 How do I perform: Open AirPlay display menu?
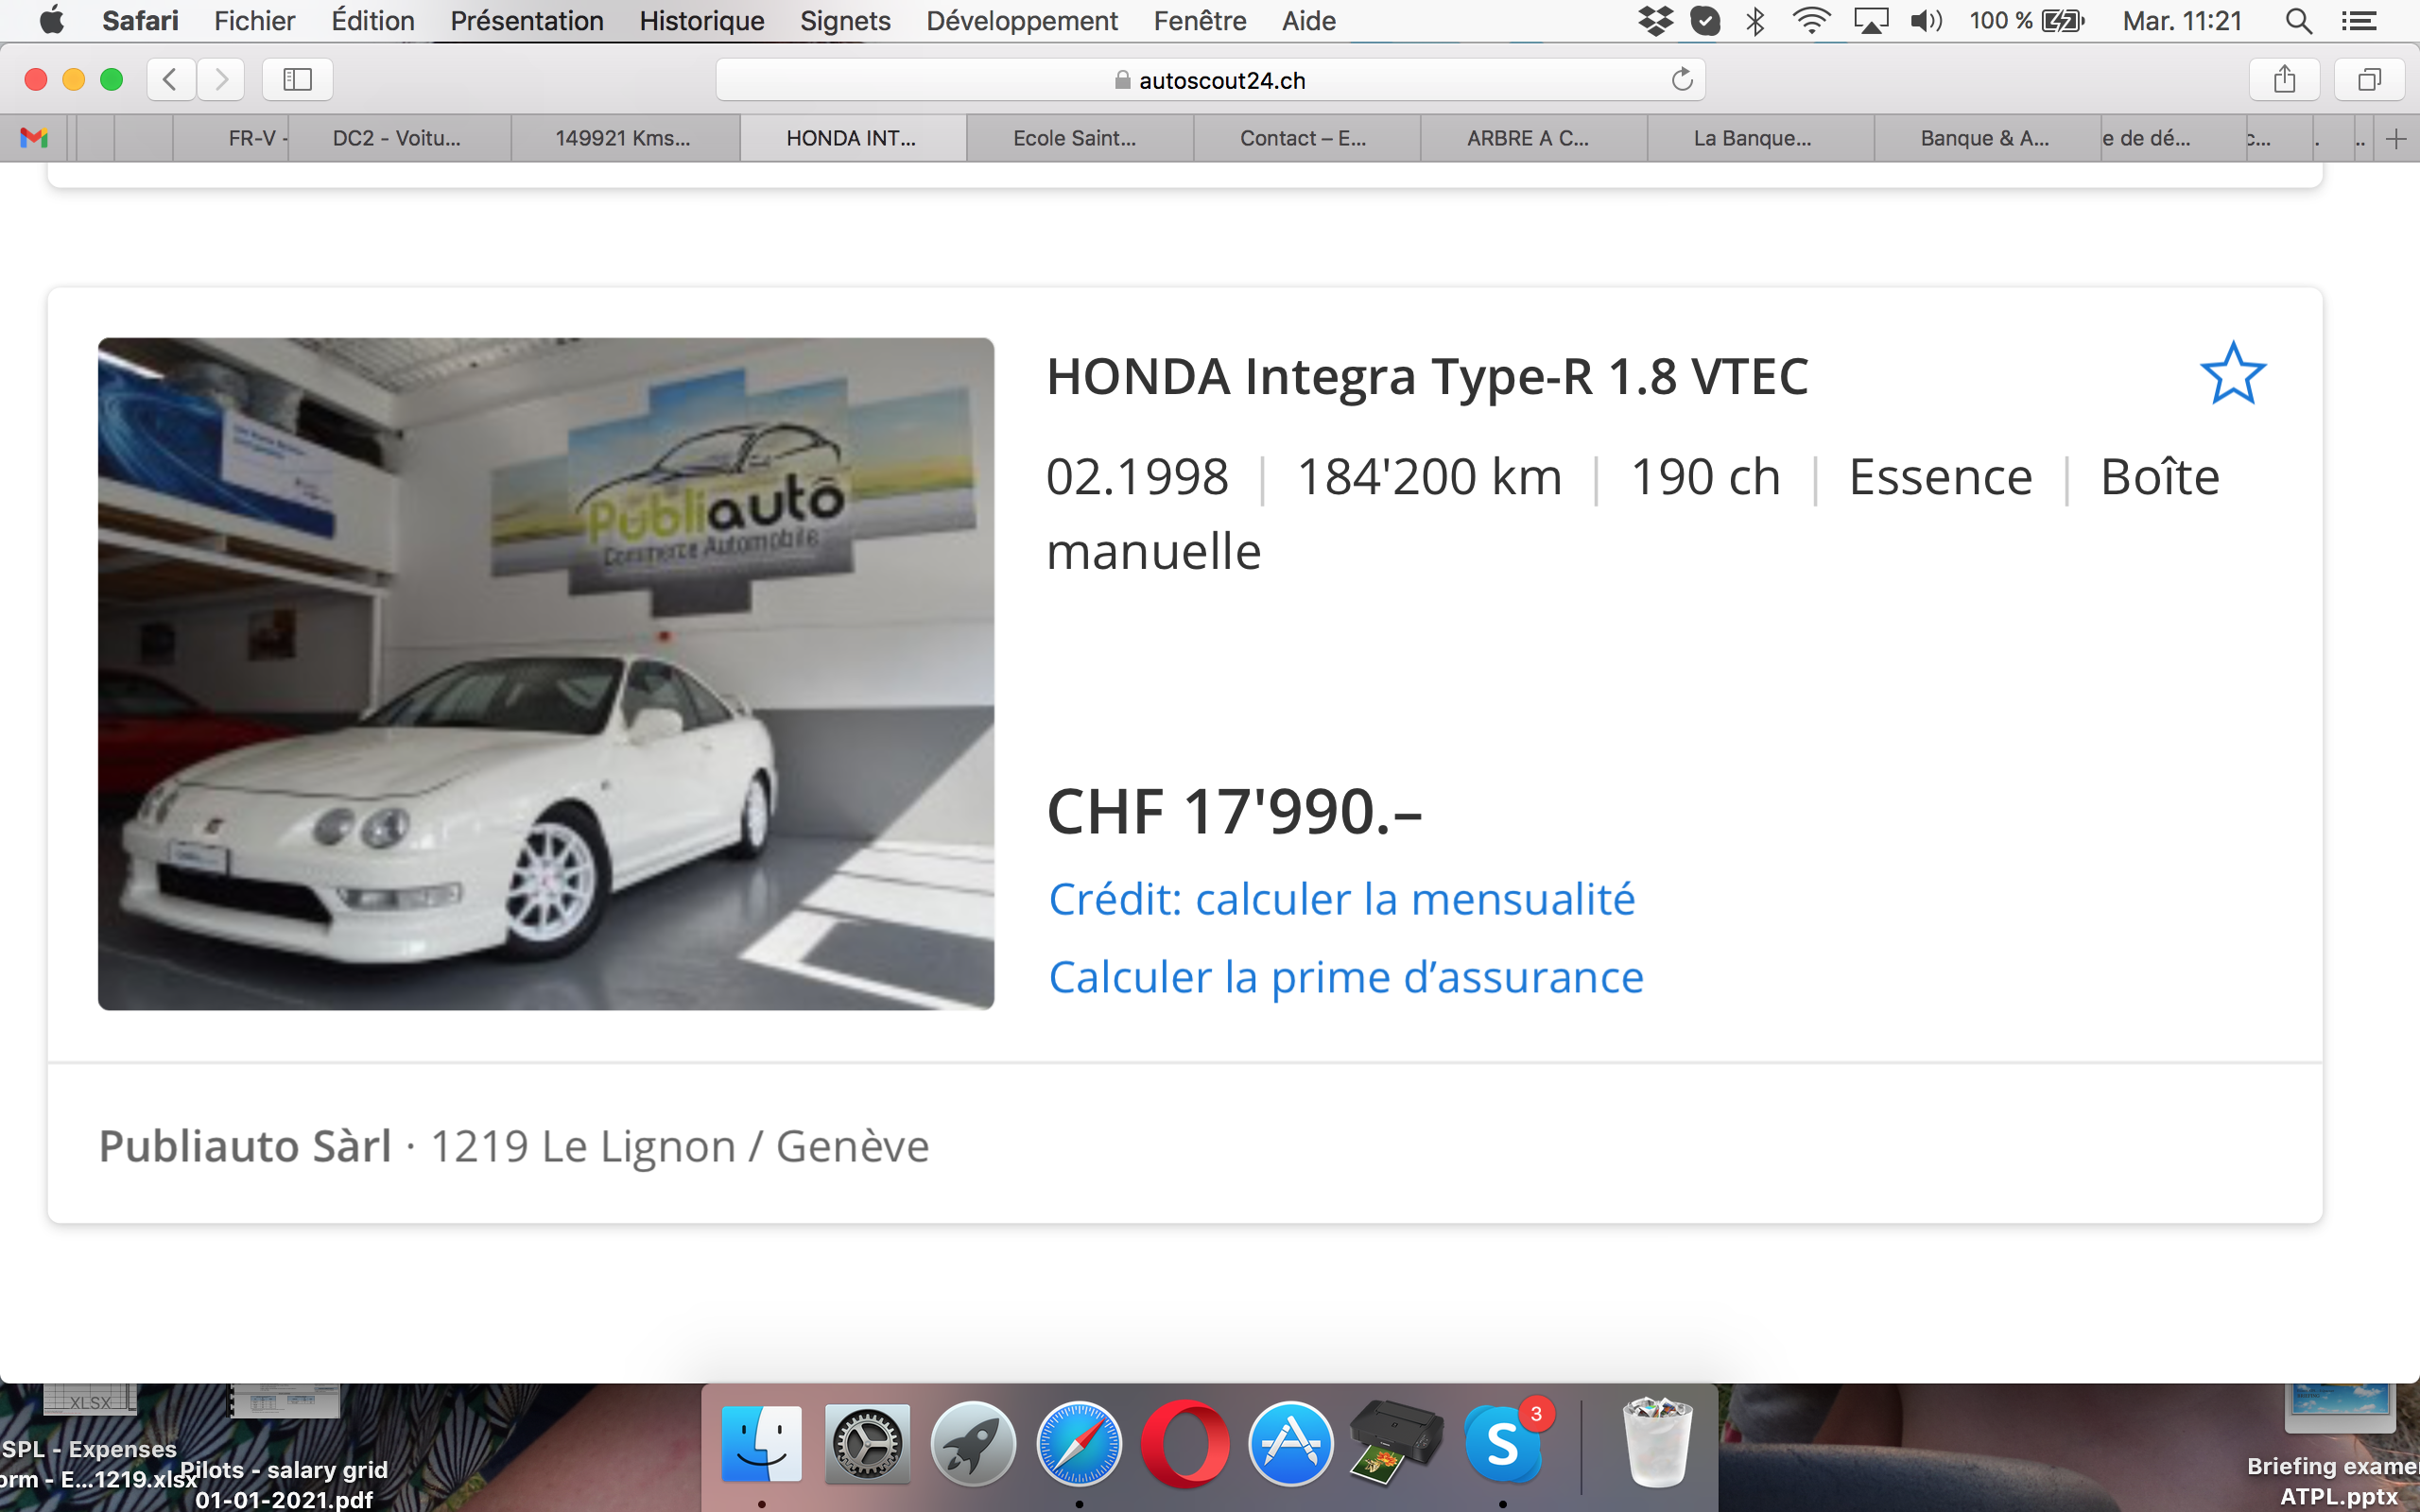coord(1870,20)
